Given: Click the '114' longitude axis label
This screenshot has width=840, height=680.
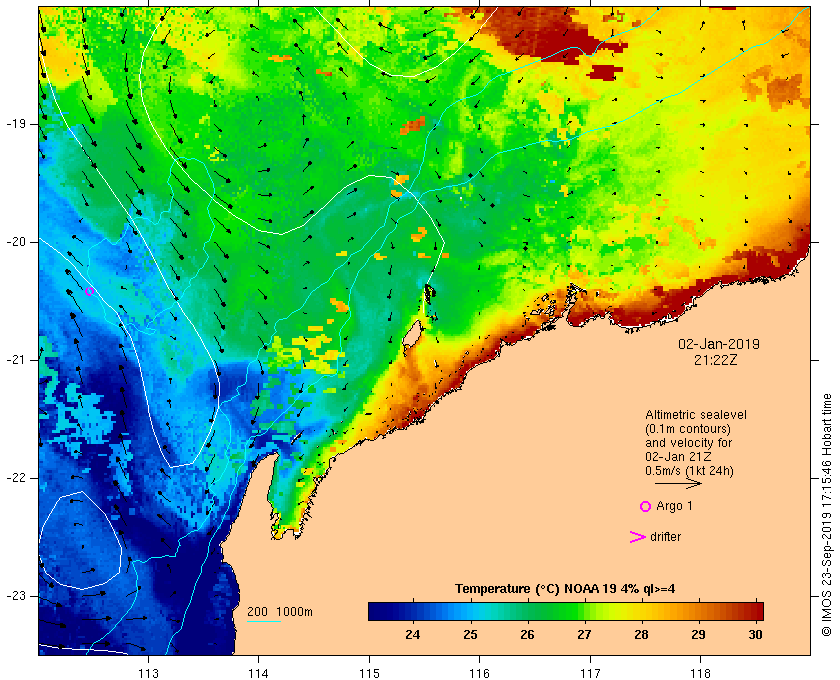Looking at the screenshot, I should click(x=259, y=673).
